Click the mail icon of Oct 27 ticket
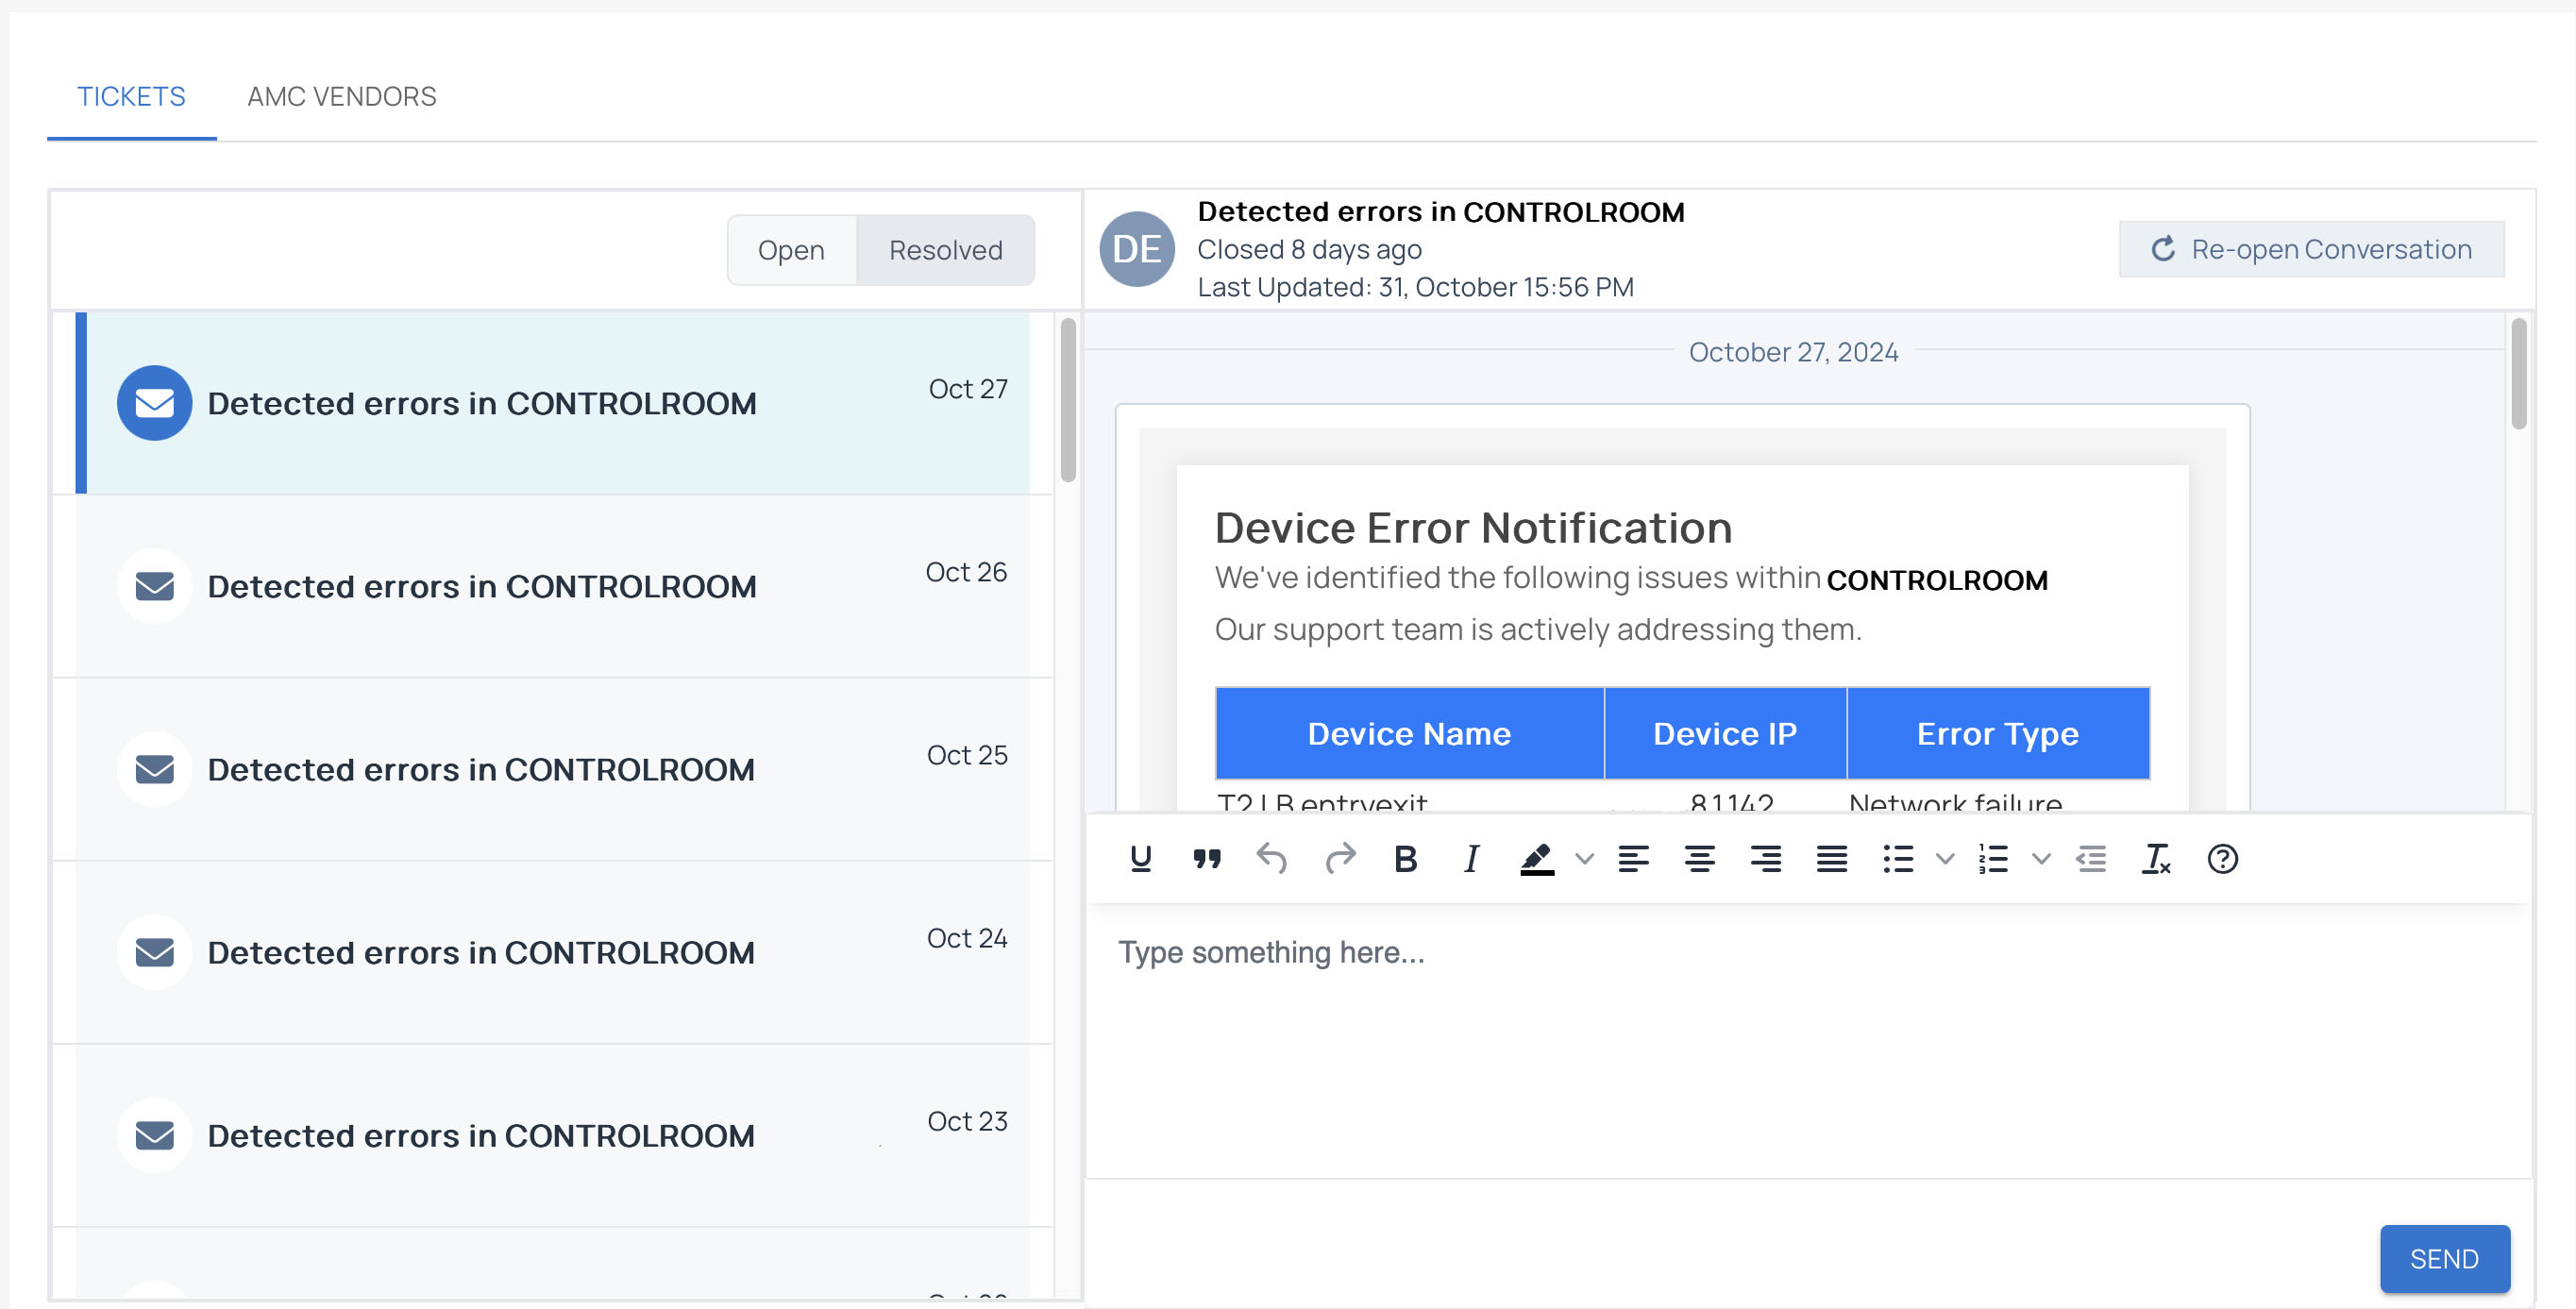Image resolution: width=2576 pixels, height=1309 pixels. click(x=154, y=403)
